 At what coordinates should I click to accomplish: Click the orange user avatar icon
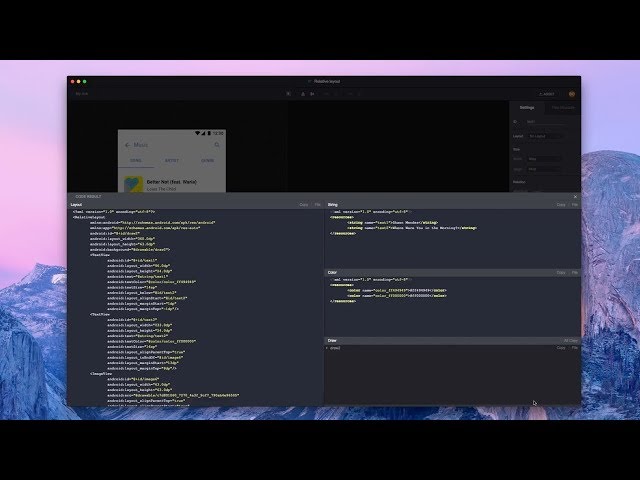(x=573, y=93)
